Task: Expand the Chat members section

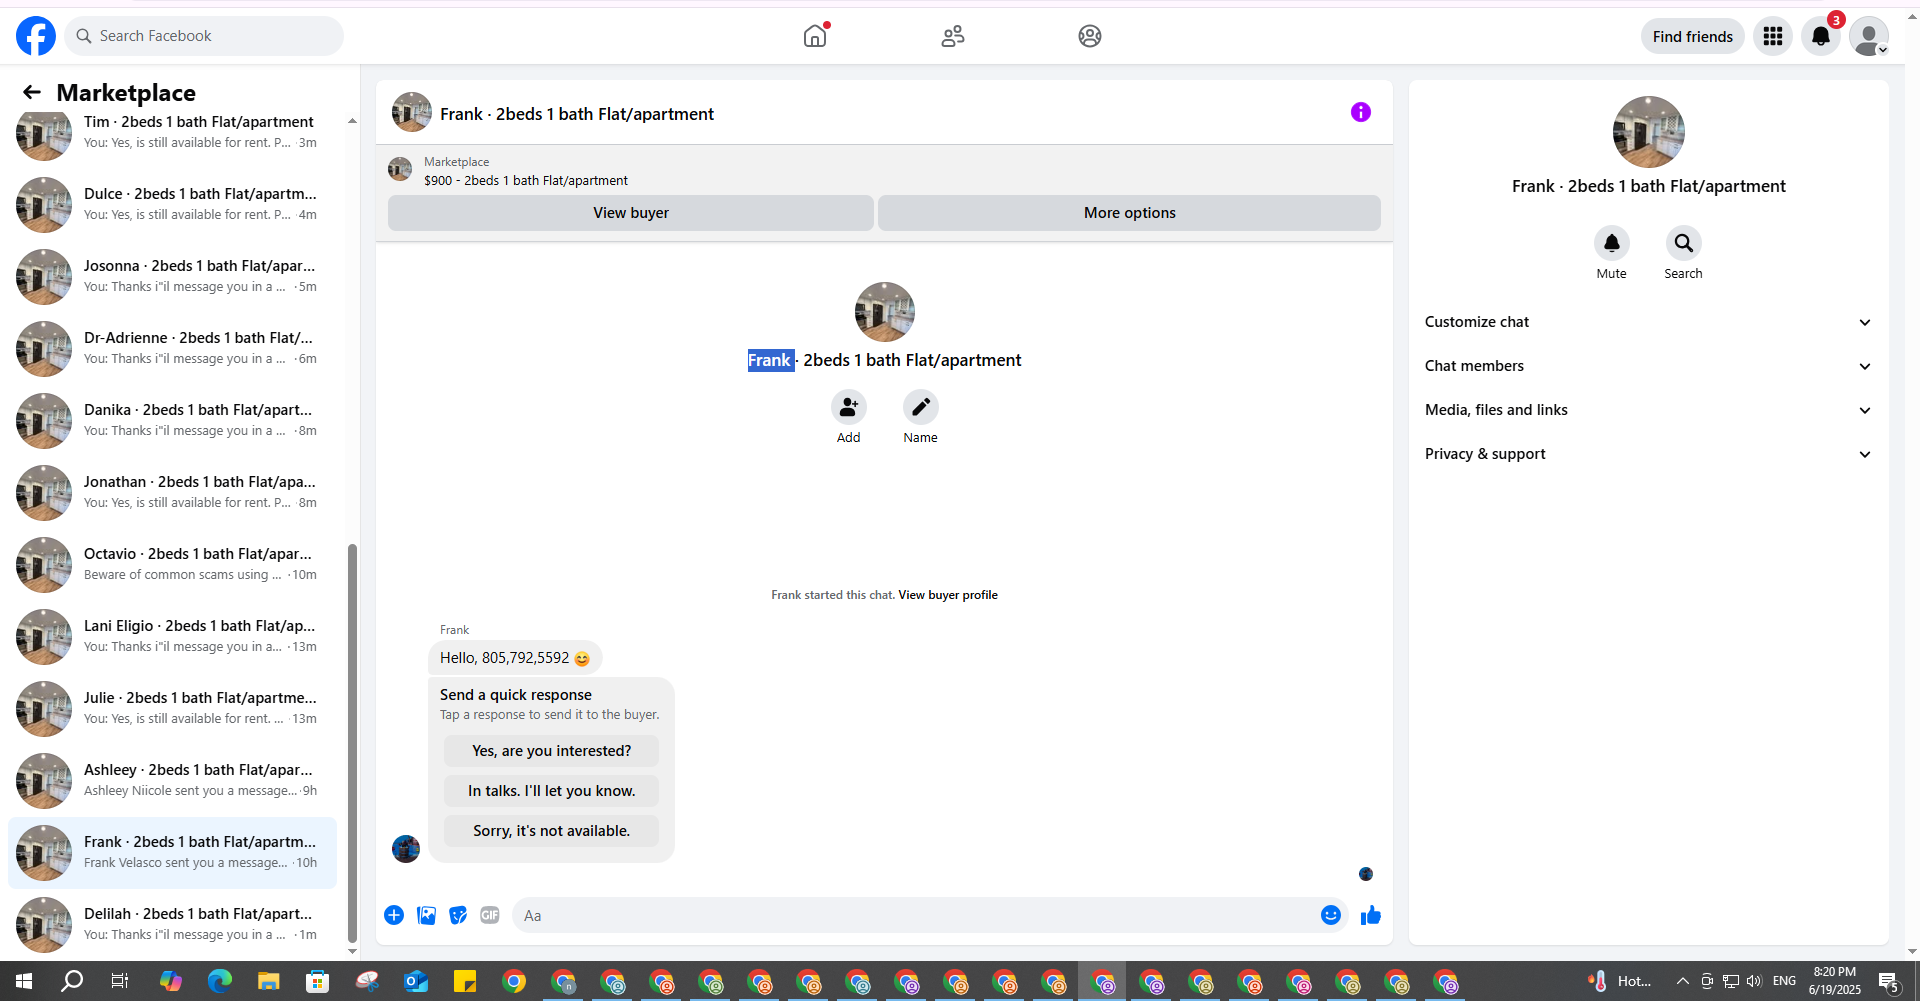Action: pyautogui.click(x=1649, y=366)
